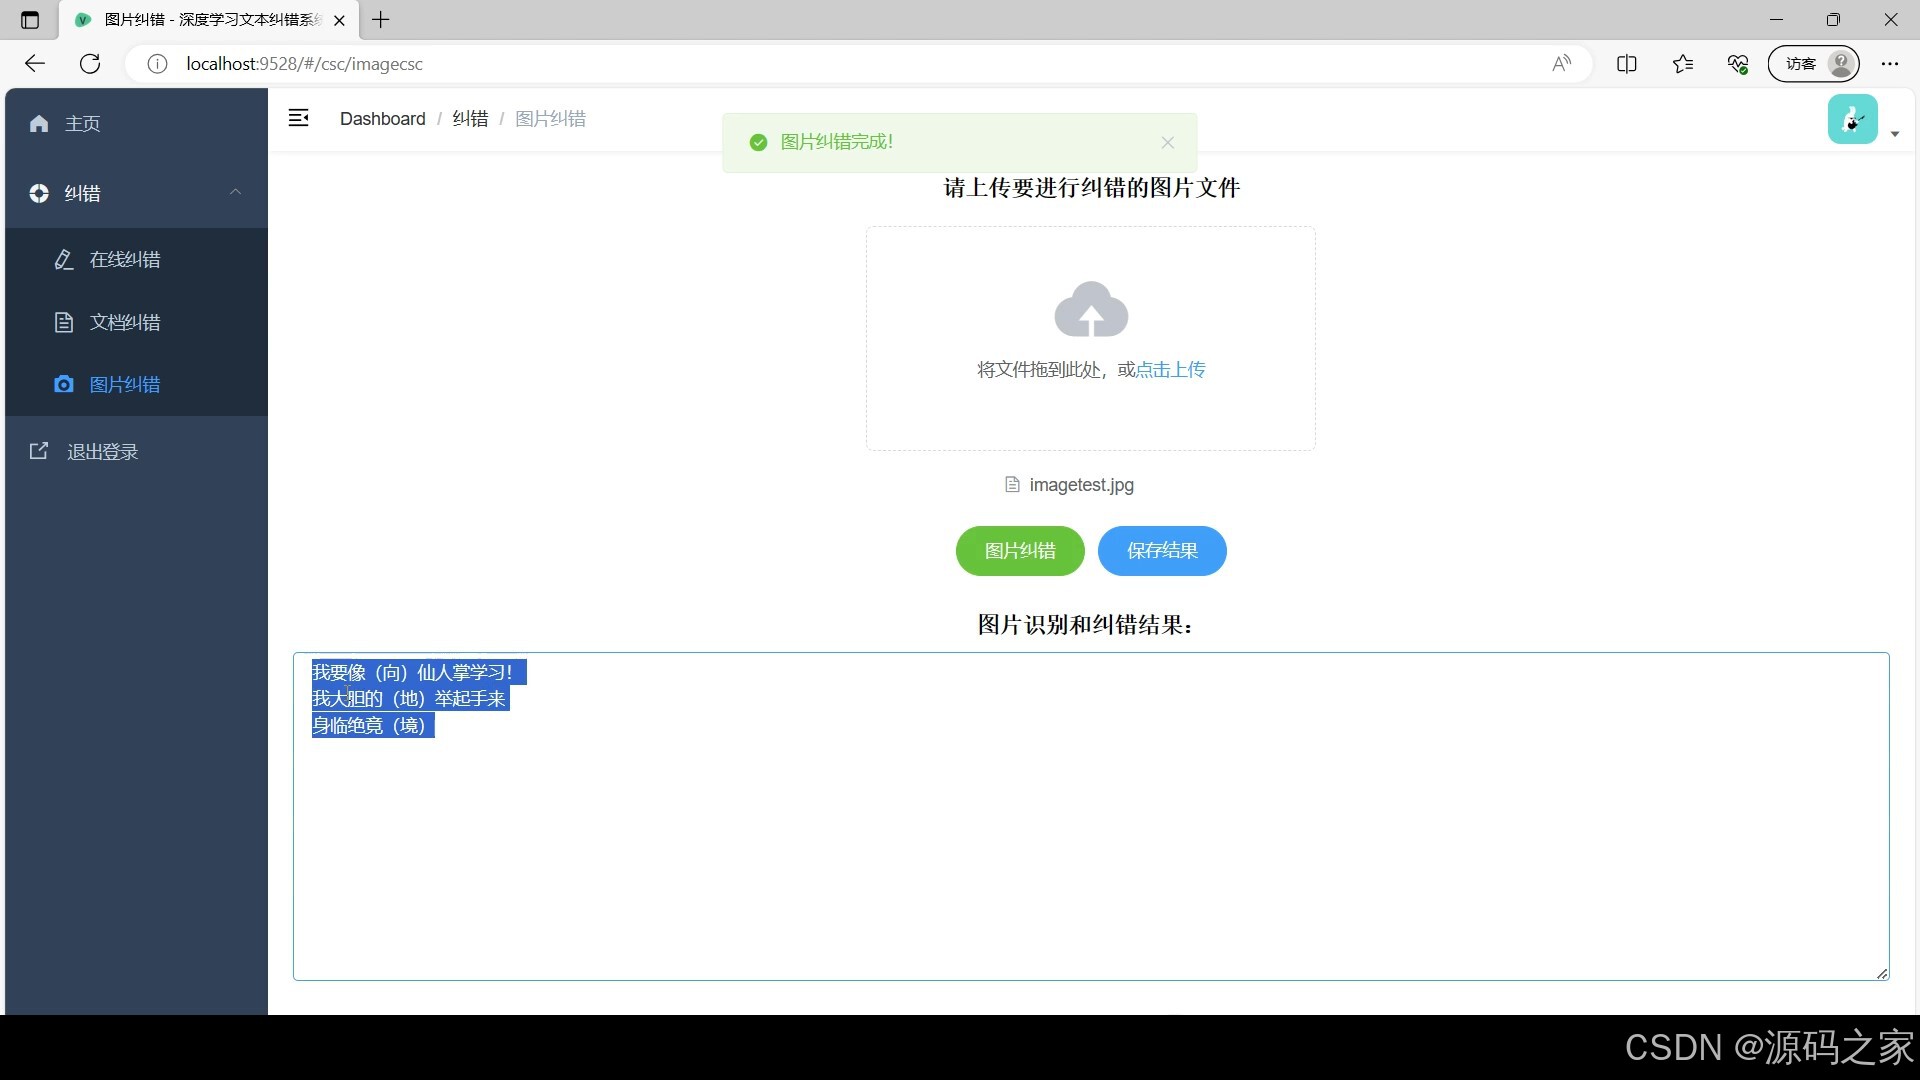Toggle the split screen browser button
1920x1080 pixels.
point(1627,63)
